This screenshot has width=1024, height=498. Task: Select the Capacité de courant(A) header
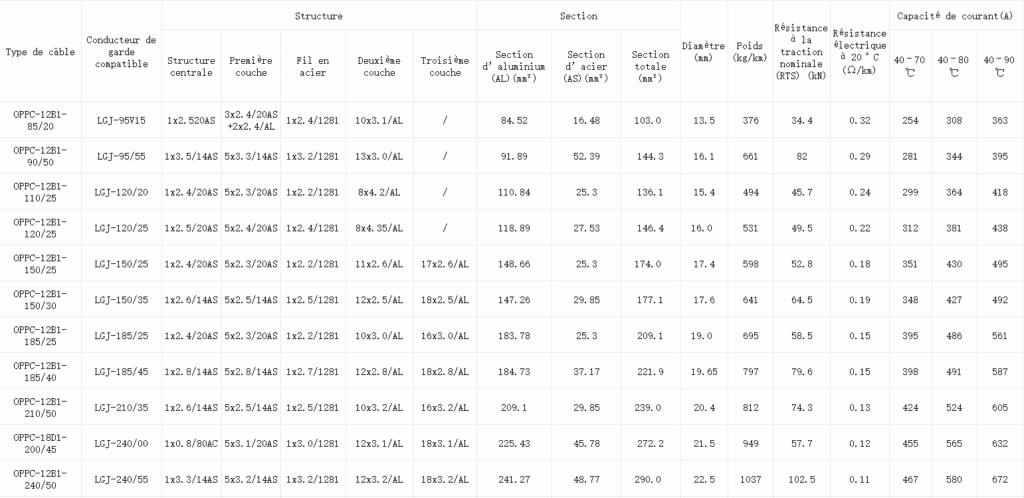pyautogui.click(x=955, y=16)
